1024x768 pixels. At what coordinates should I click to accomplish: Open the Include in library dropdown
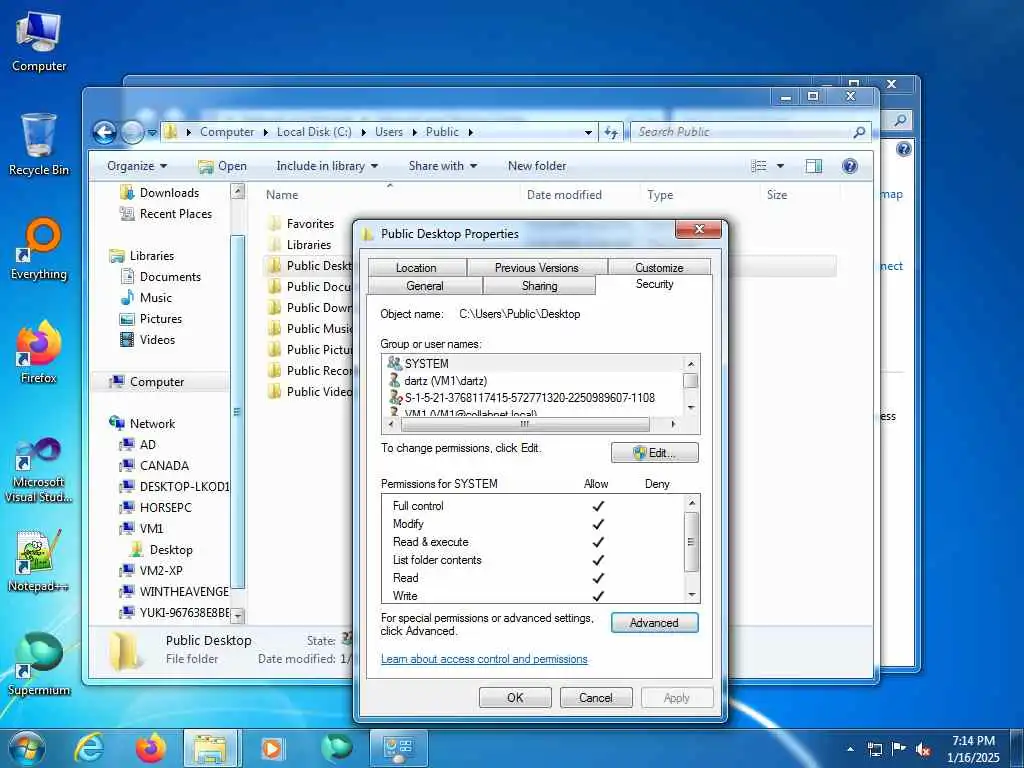(327, 166)
